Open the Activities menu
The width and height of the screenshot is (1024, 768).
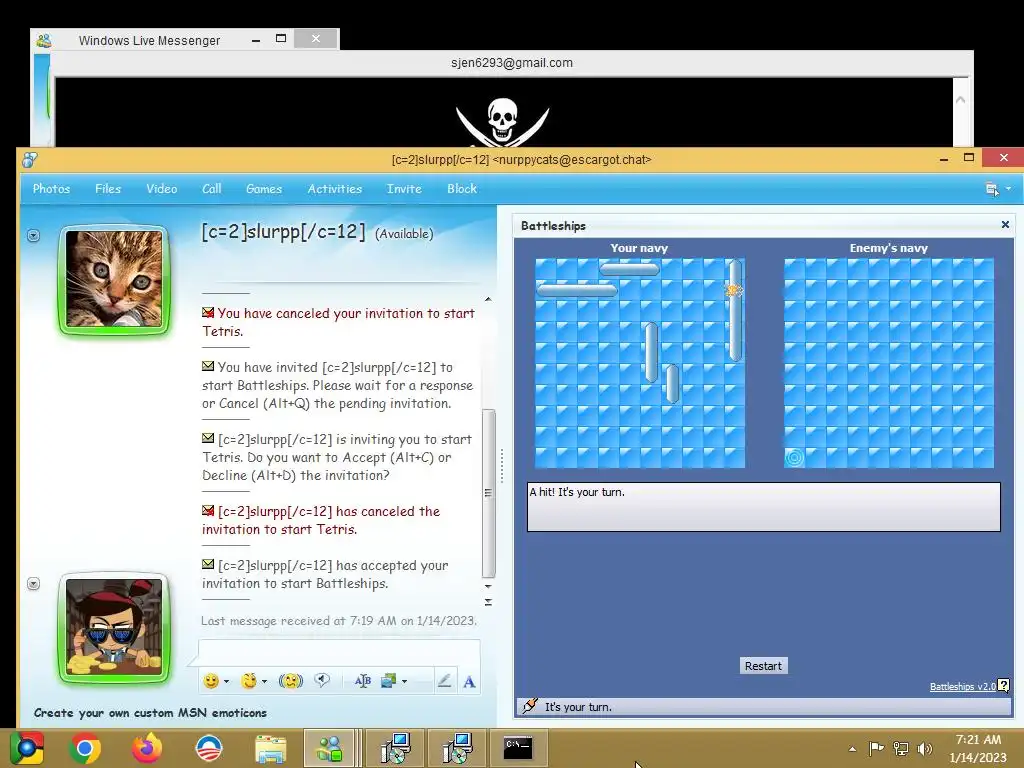pyautogui.click(x=334, y=189)
